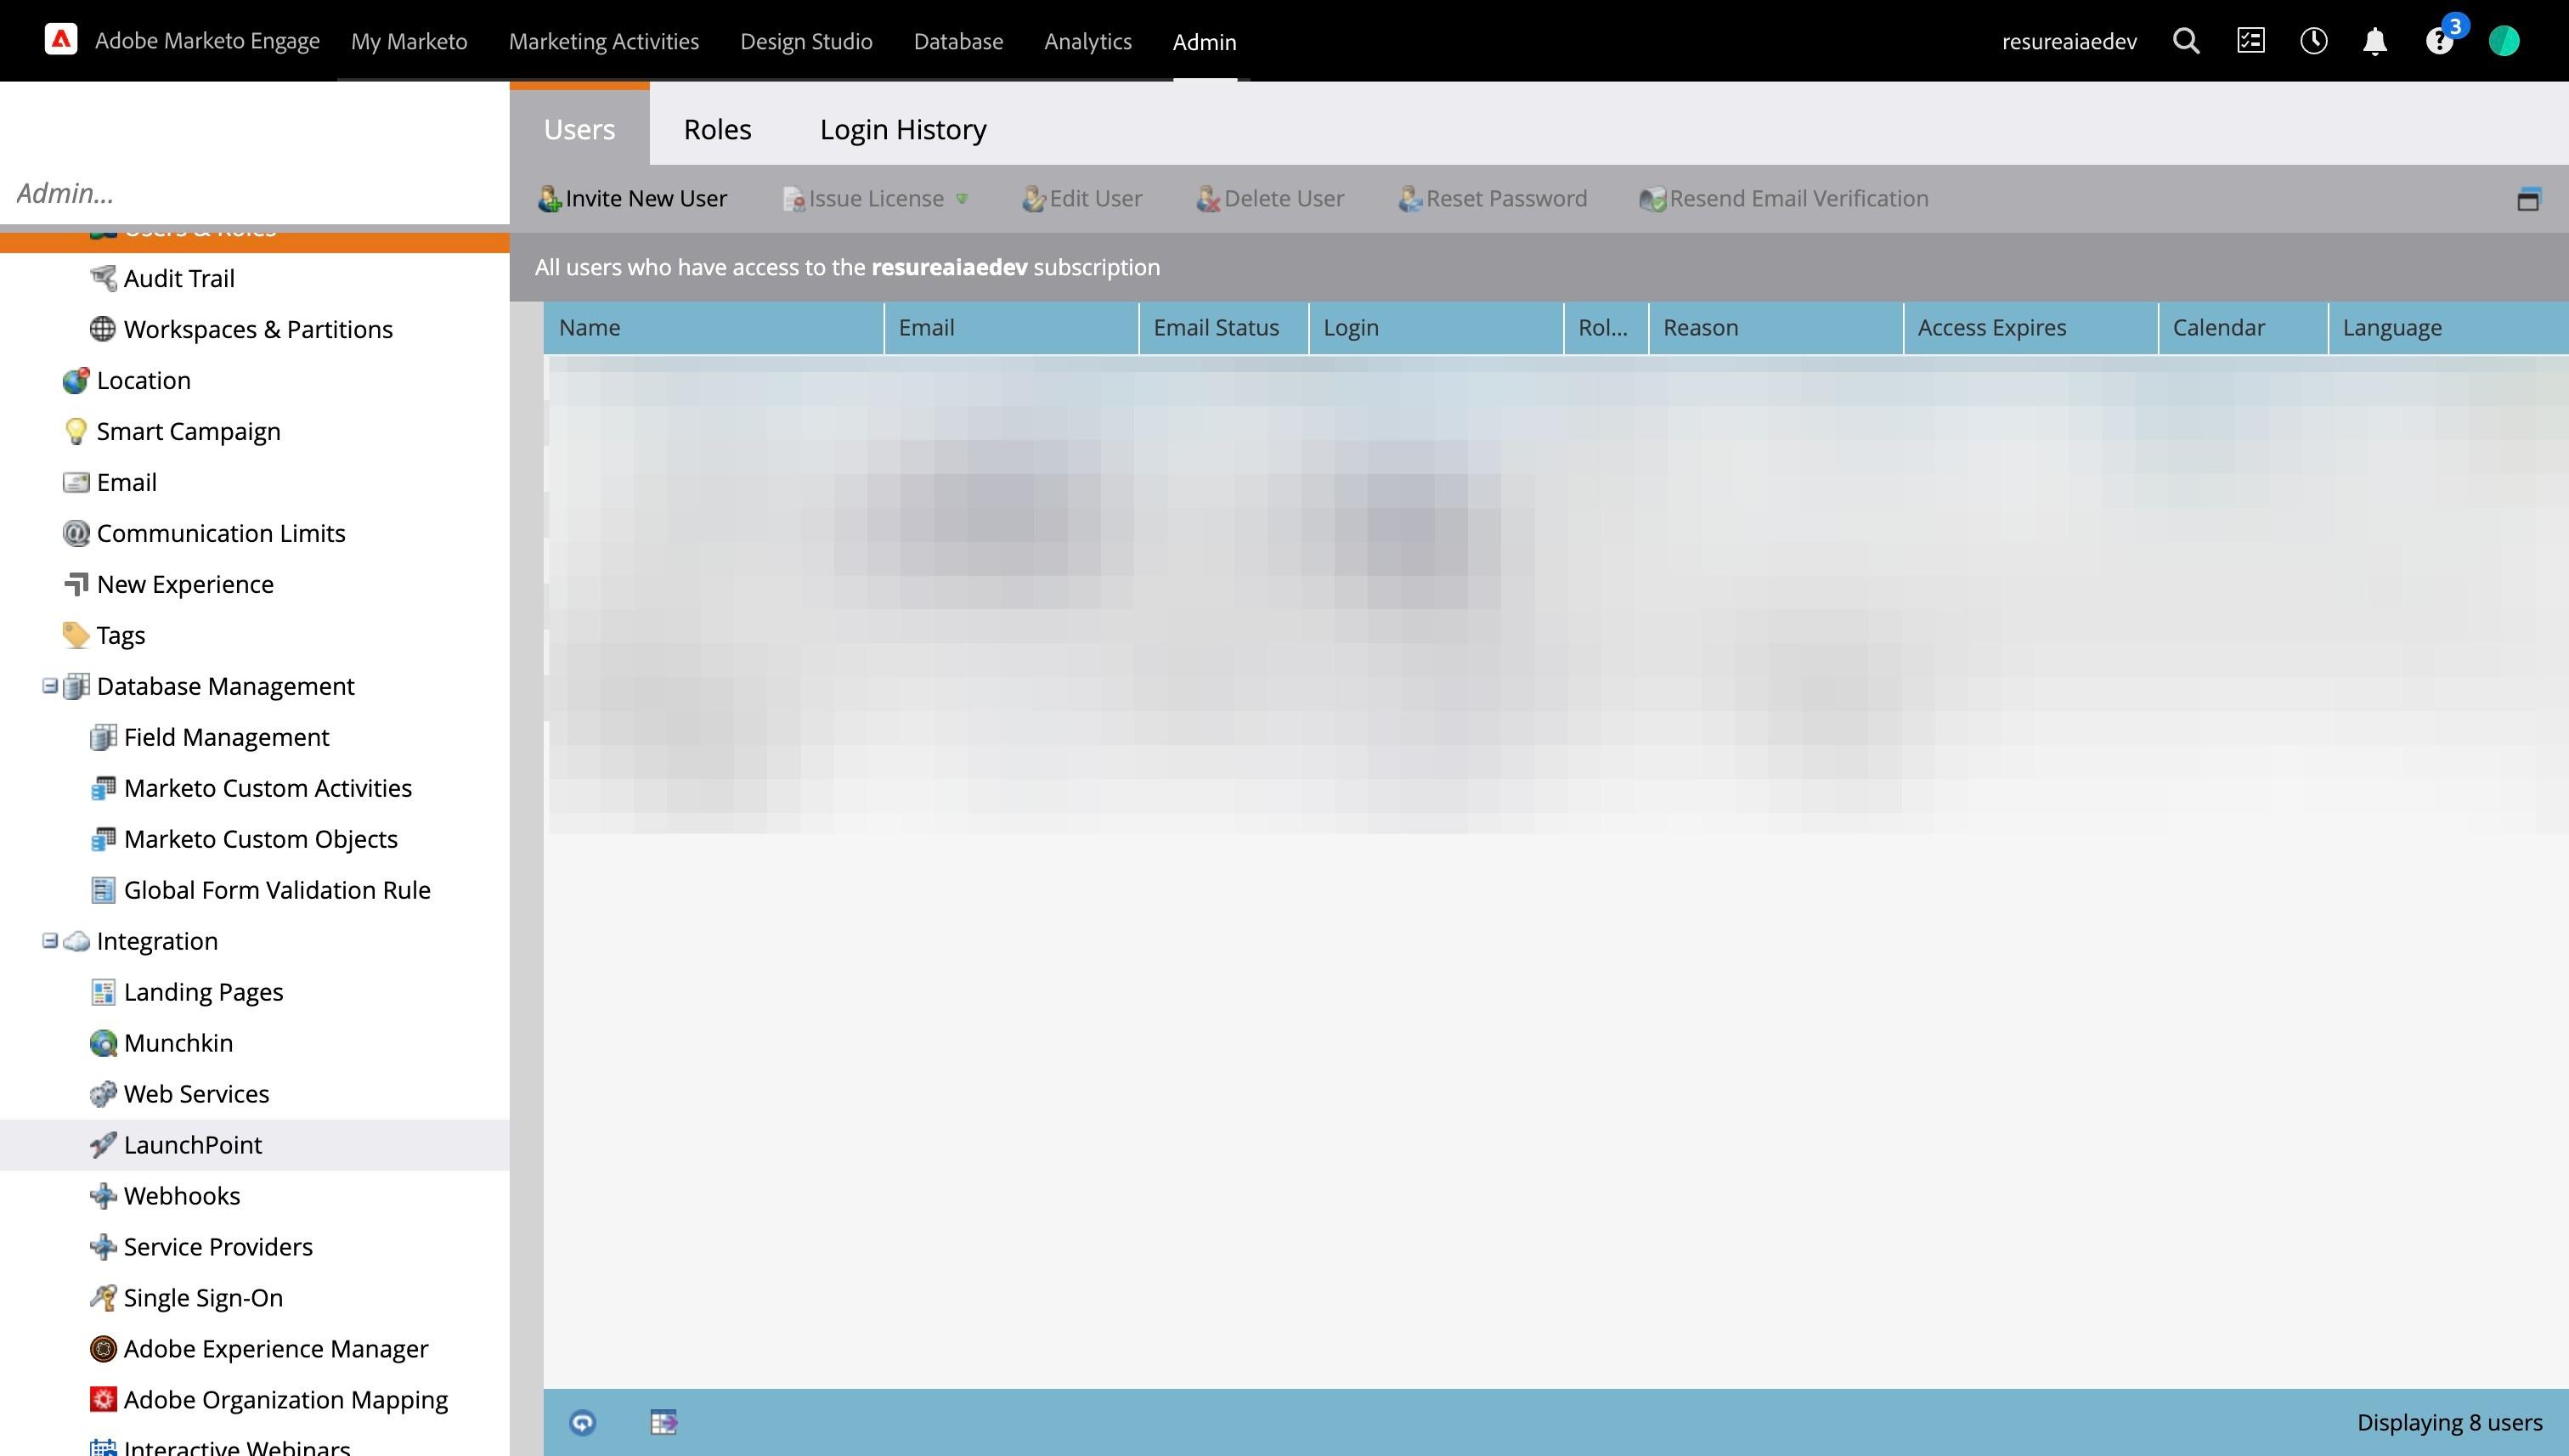Click the window restore icon in toolbar

[x=2528, y=199]
